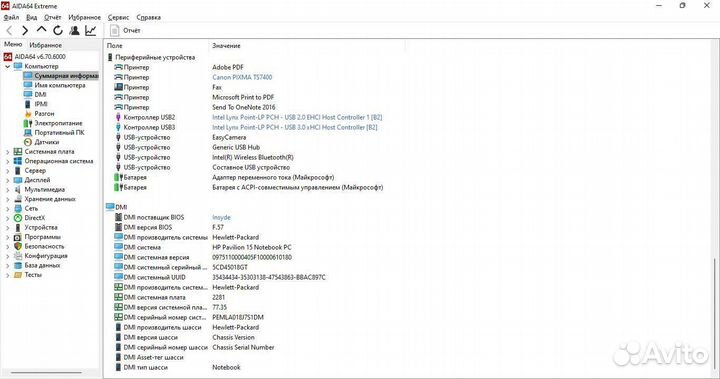Click the Back navigation arrow
Image resolution: width=720 pixels, height=379 pixels.
coord(9,31)
